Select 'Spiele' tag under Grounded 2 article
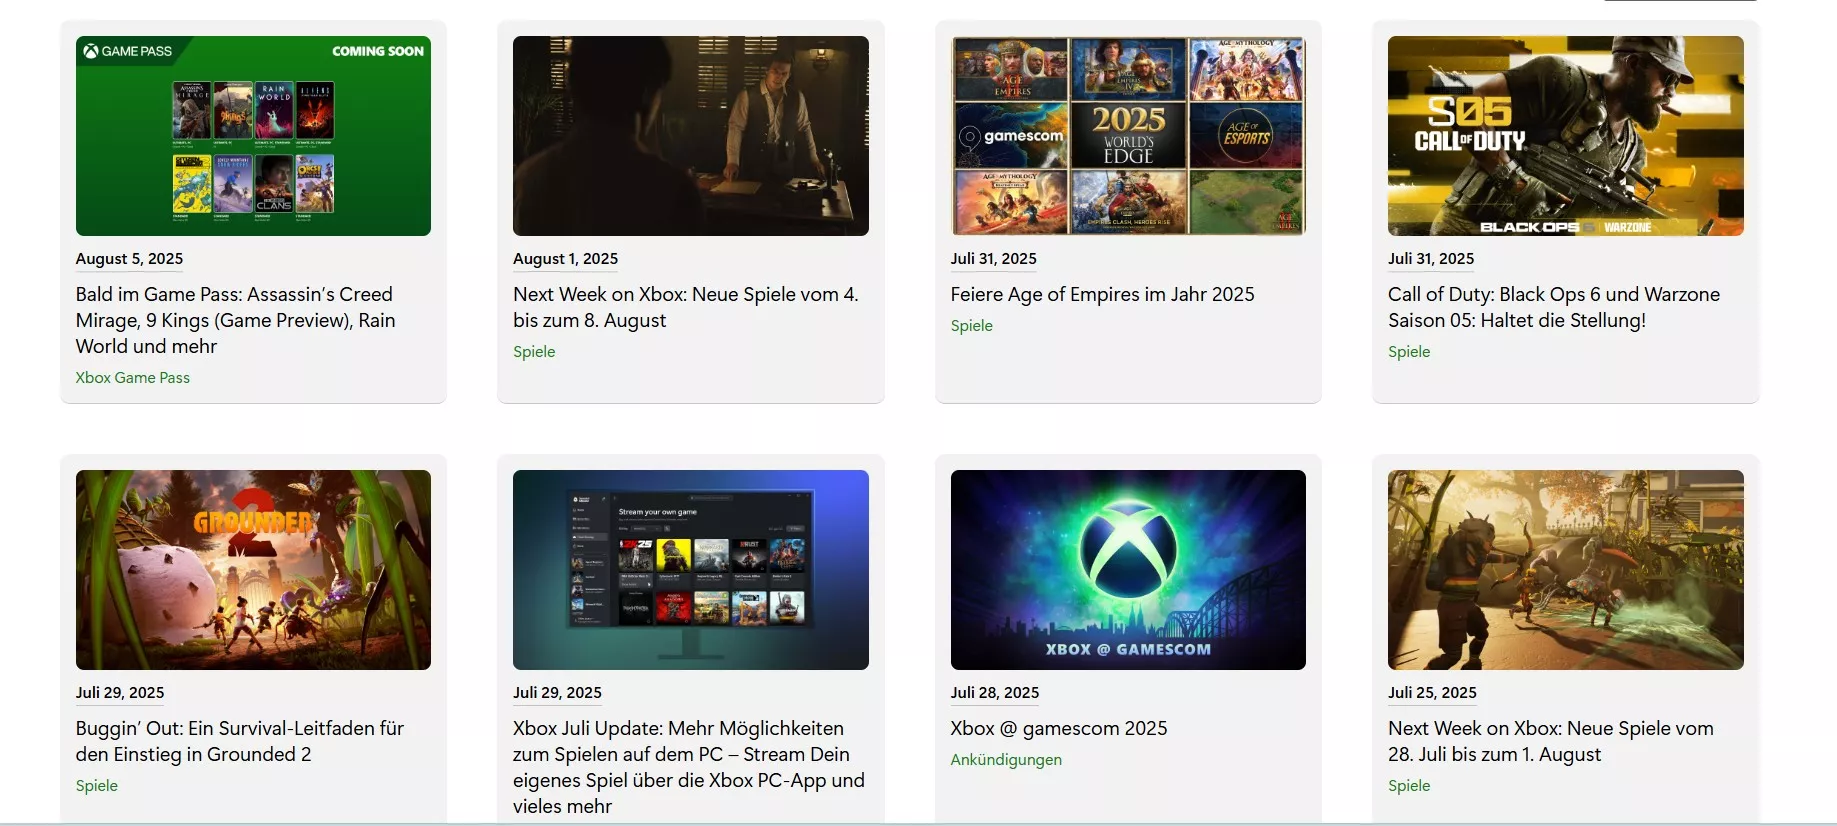The height and width of the screenshot is (826, 1837). click(x=97, y=786)
